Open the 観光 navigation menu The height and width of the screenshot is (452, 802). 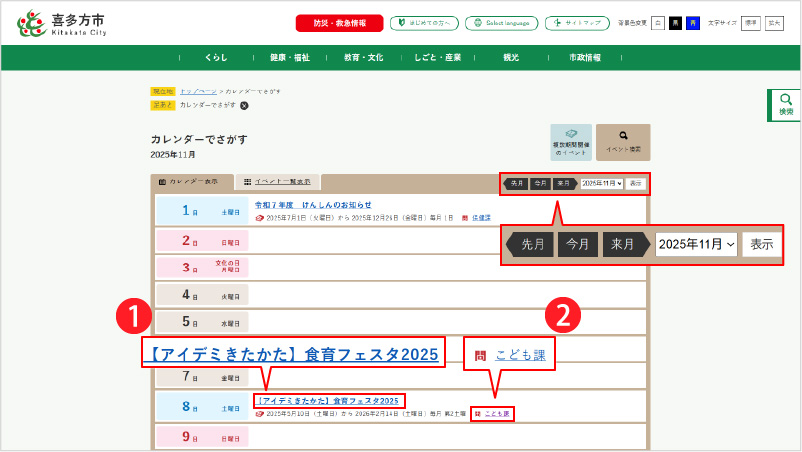coord(511,58)
